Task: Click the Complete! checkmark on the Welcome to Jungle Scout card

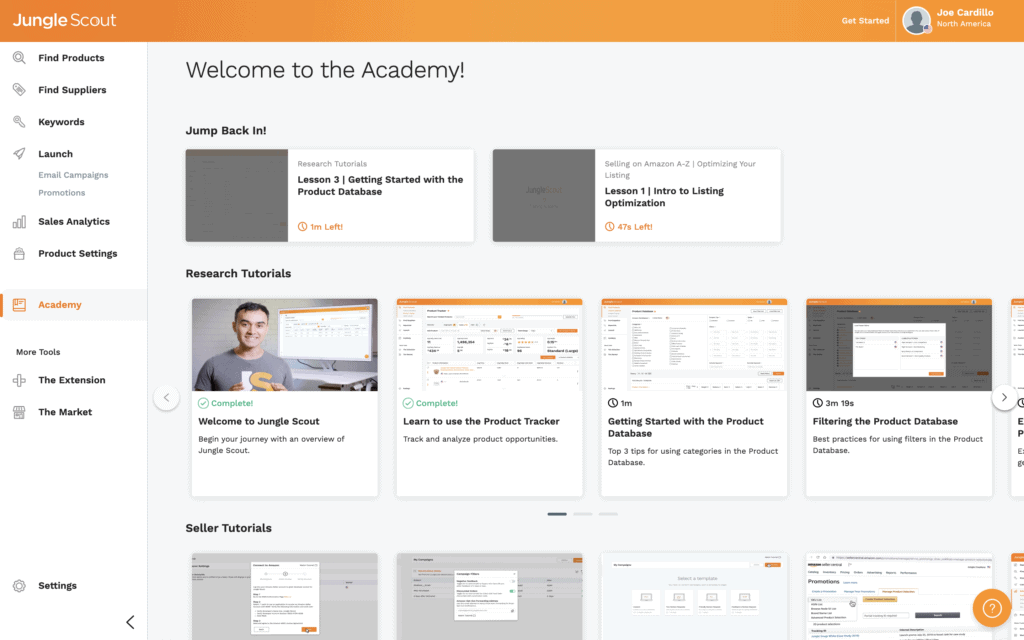Action: coord(203,403)
